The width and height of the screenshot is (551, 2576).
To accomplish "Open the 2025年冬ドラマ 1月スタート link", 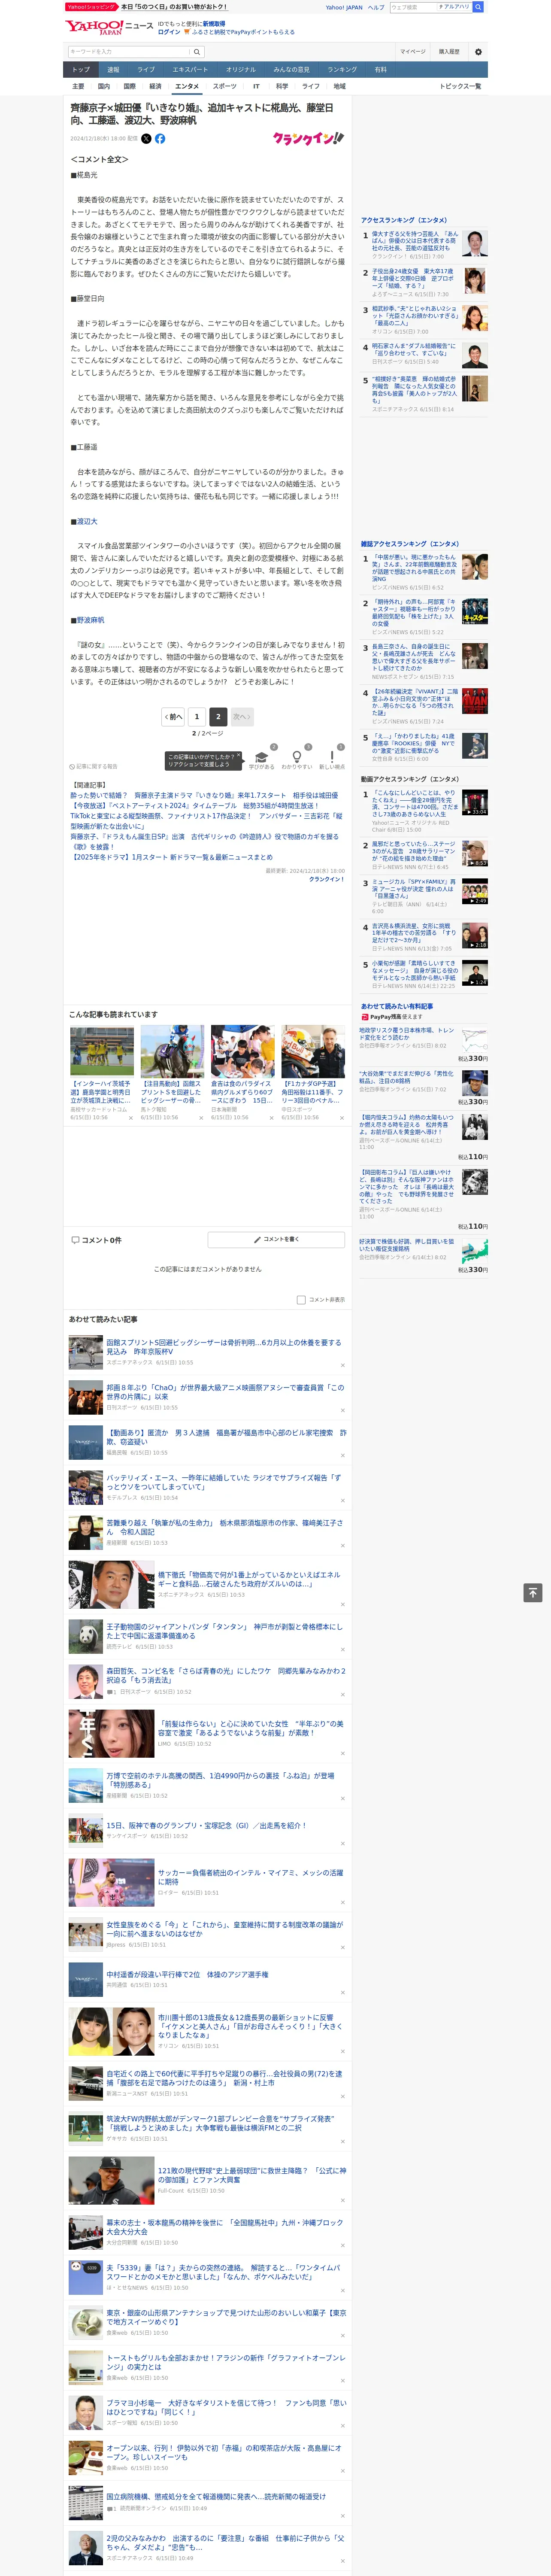I will pos(172,857).
